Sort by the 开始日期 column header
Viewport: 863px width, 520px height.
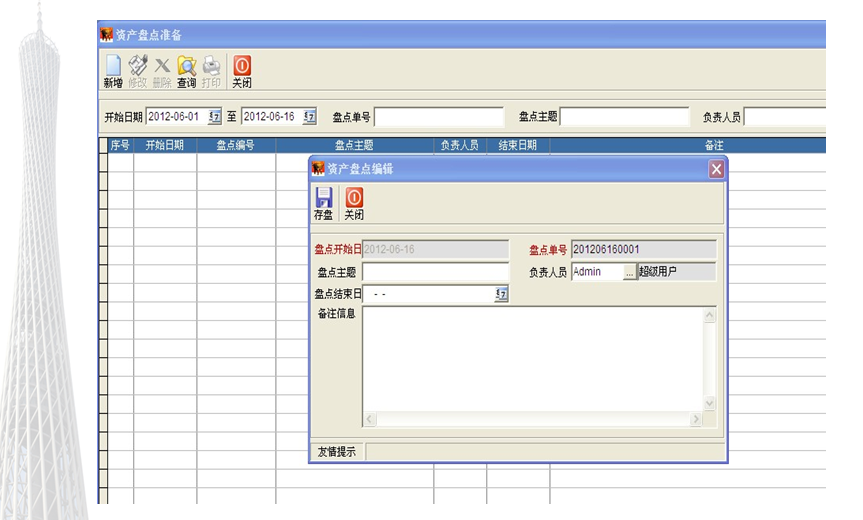pyautogui.click(x=165, y=145)
